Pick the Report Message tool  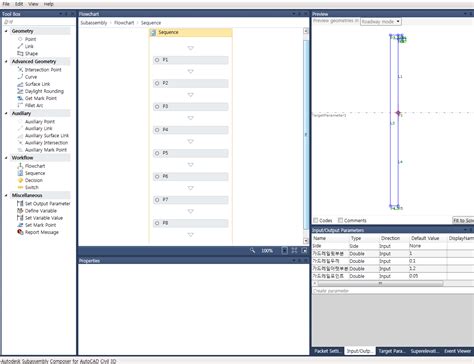click(x=42, y=232)
